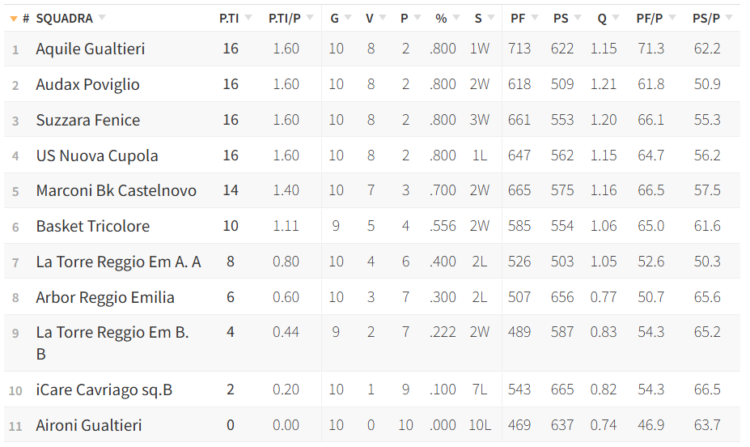Open the iCare Cavriago sq.B team
Viewport: 750px width, 447px height.
tap(104, 390)
